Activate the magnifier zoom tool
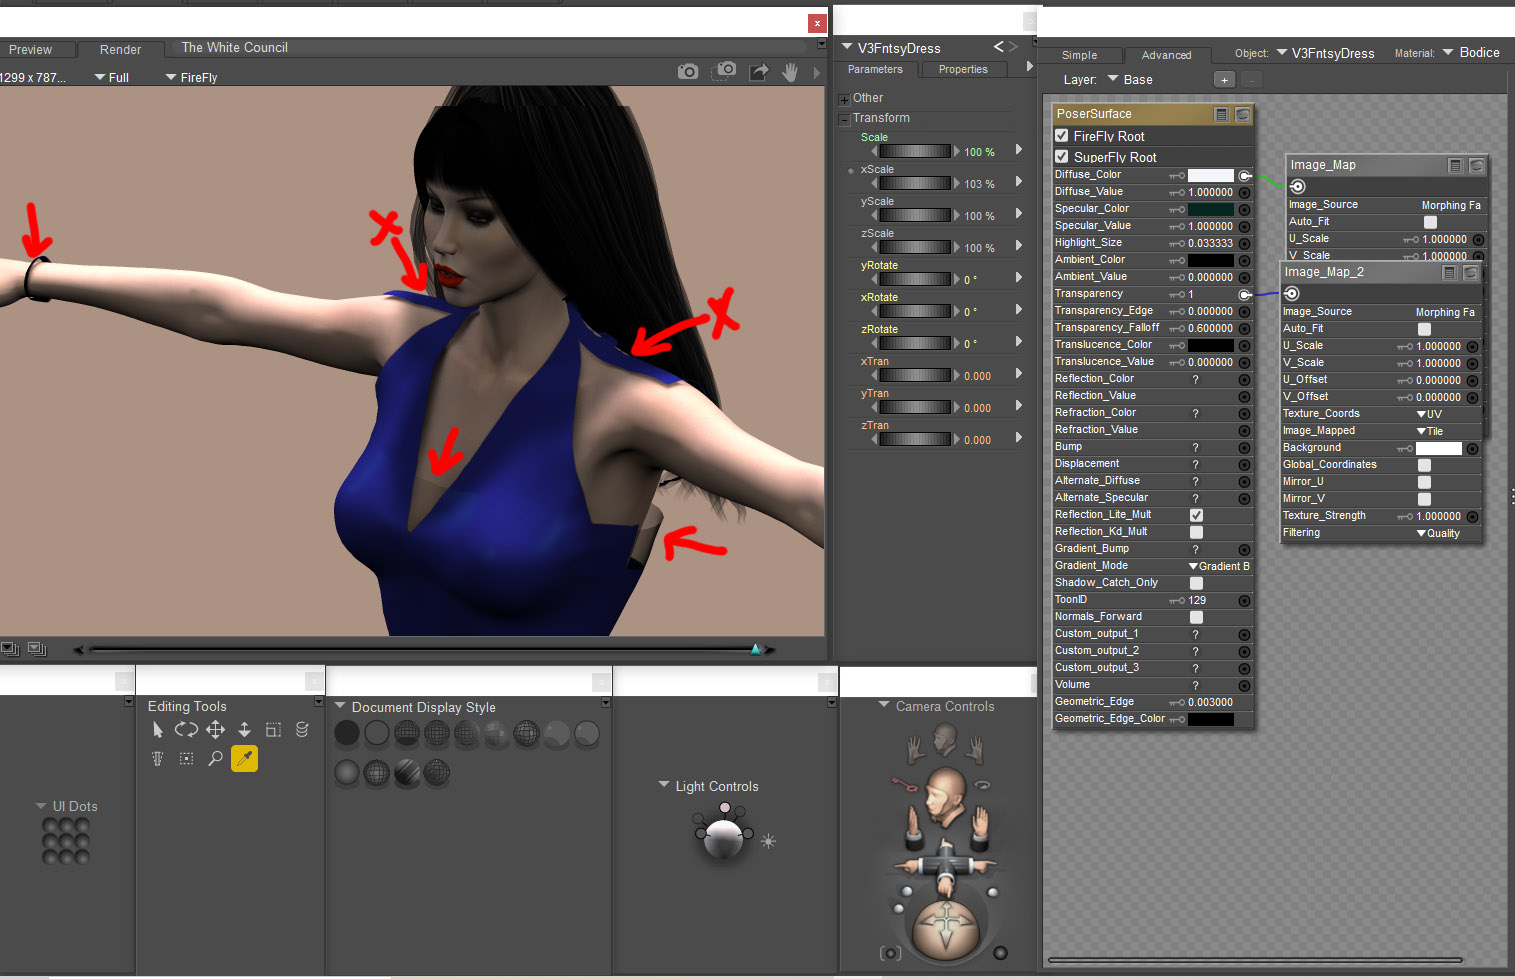 pos(215,759)
